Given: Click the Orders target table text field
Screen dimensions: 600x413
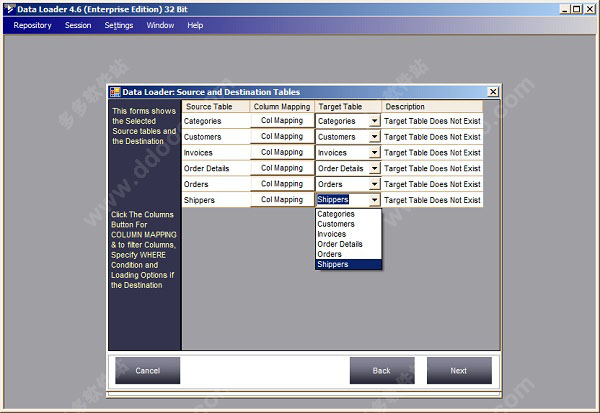Looking at the screenshot, I should tap(342, 184).
